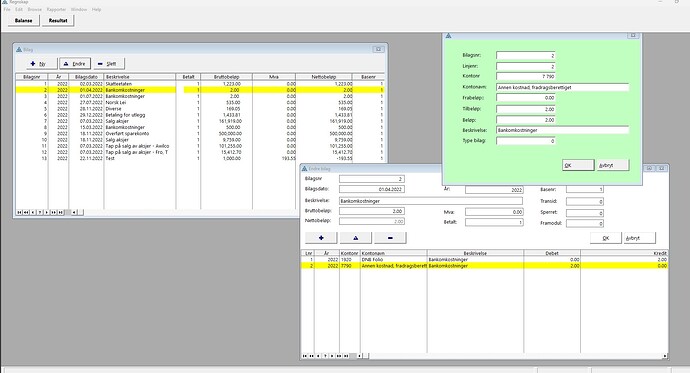Jump to first record in Bilag list navigator
690x373 pixels.
(19, 212)
